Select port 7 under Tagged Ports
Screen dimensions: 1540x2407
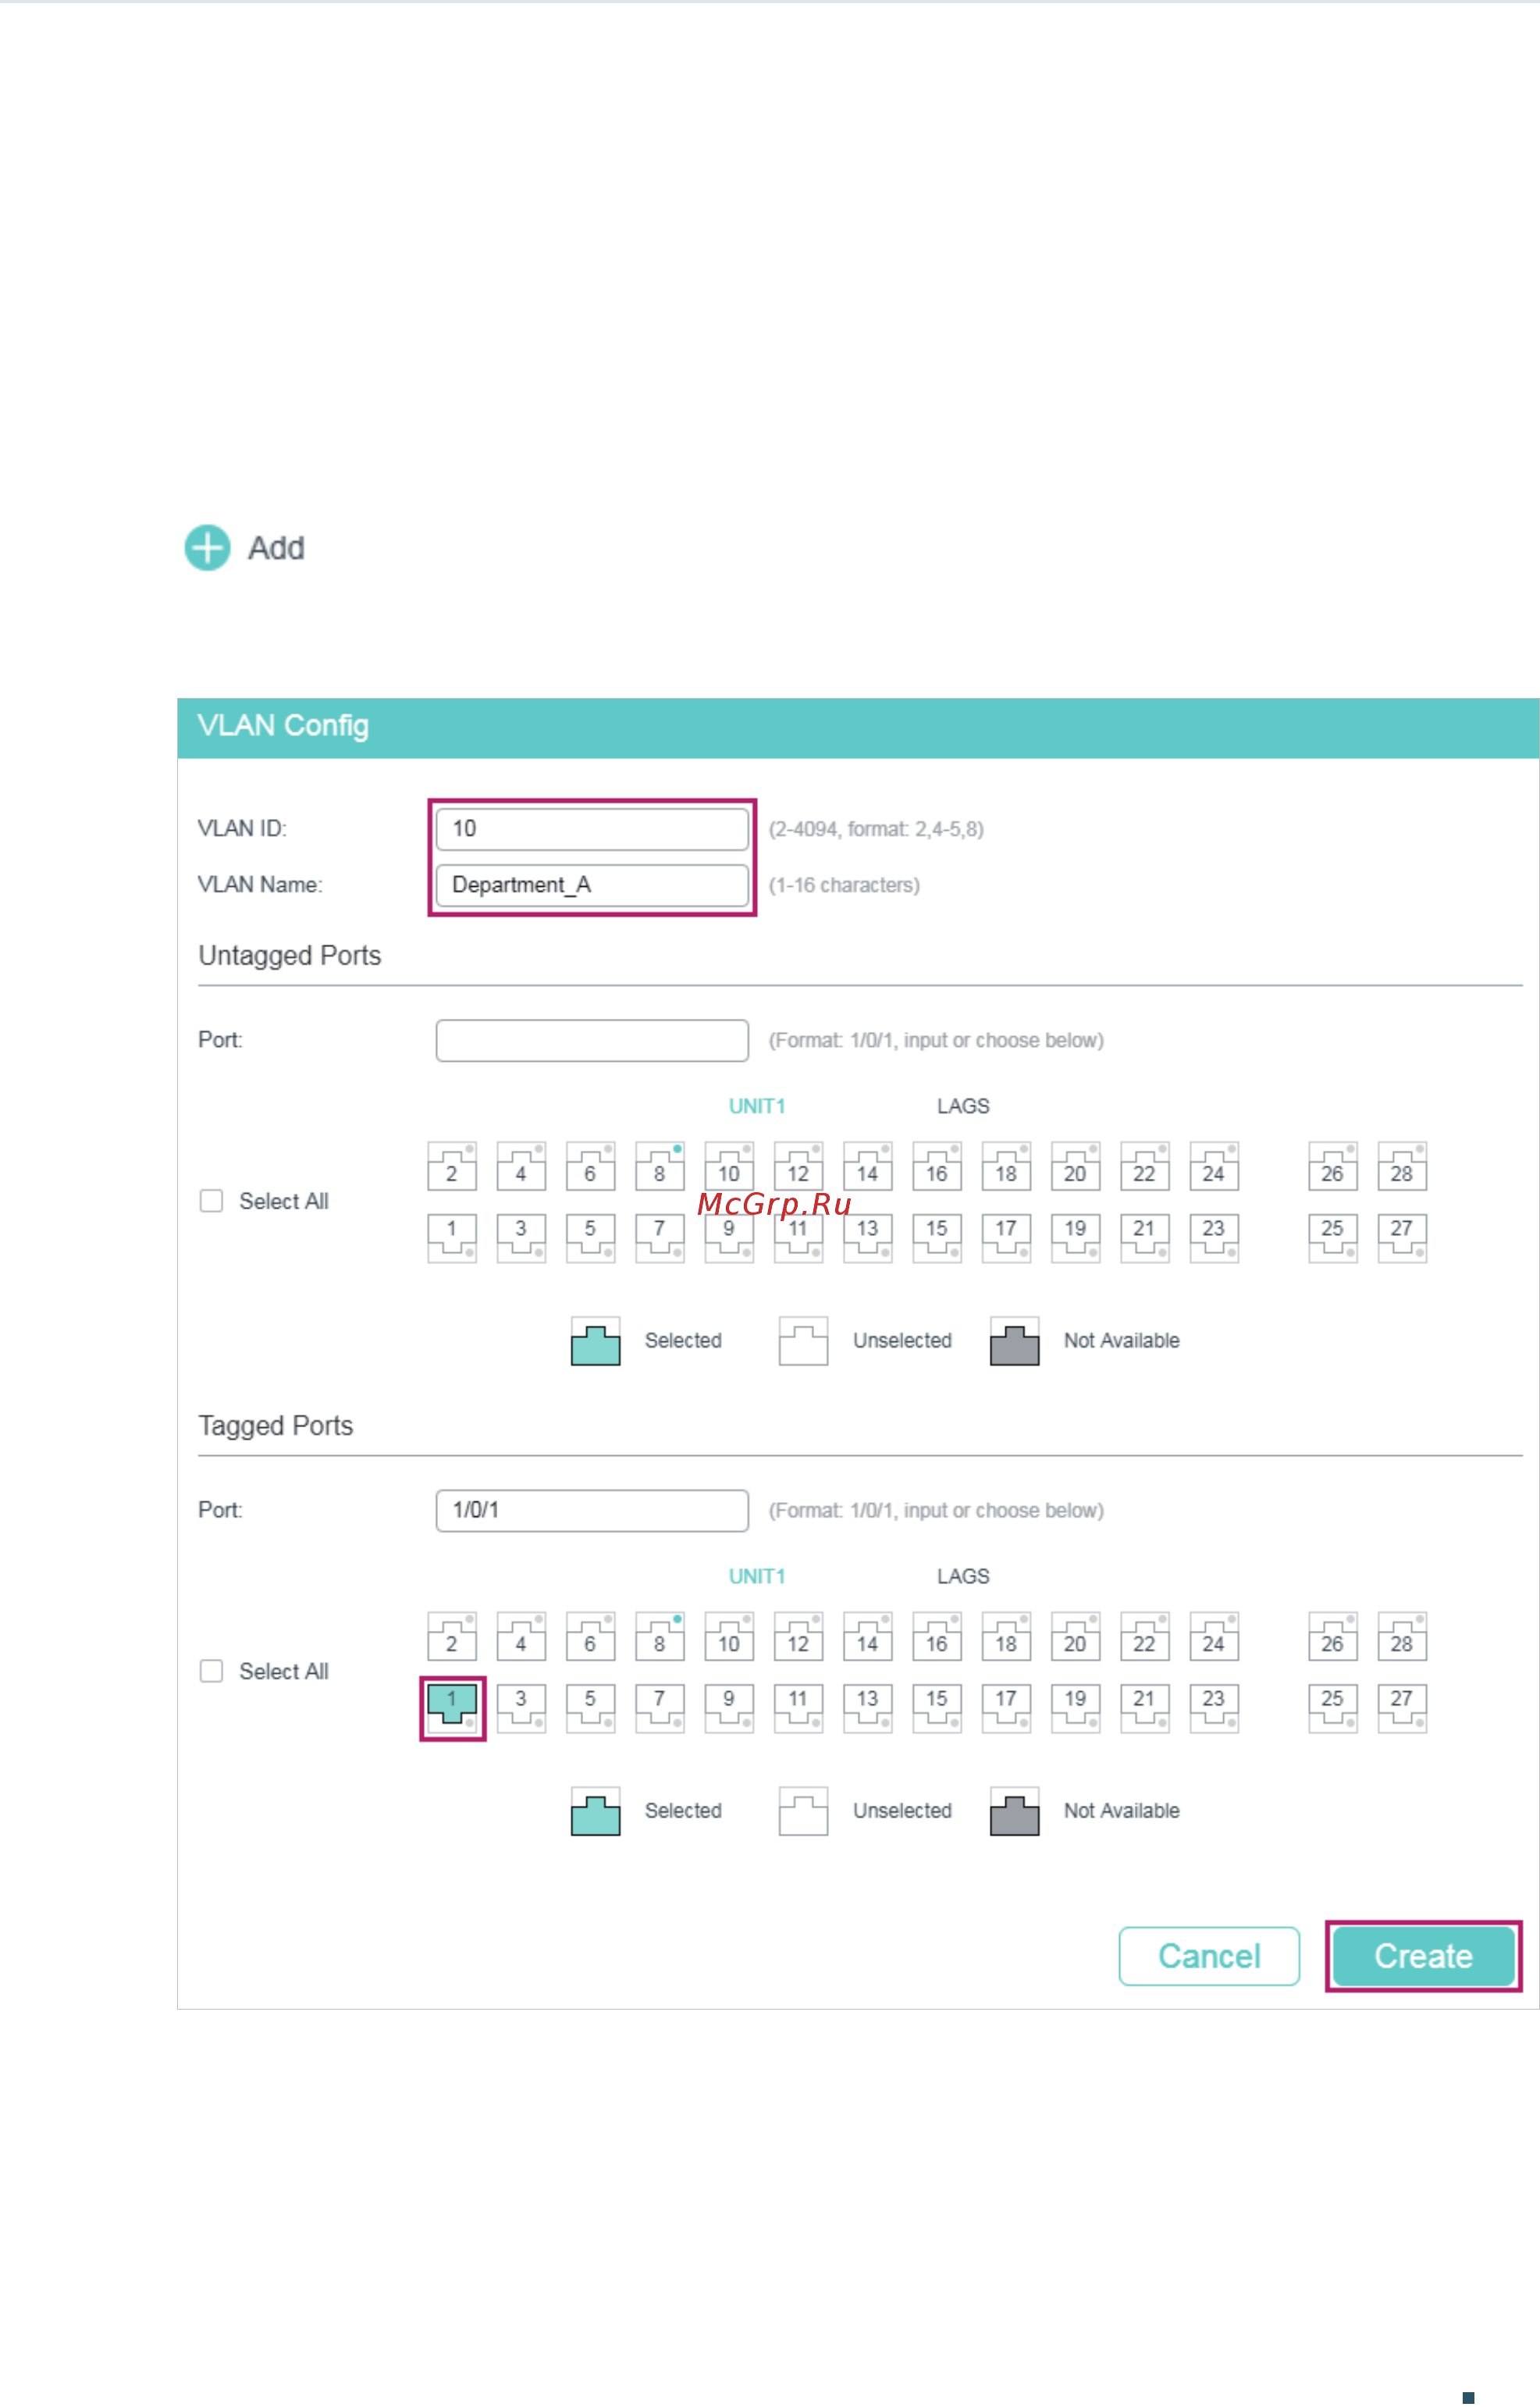point(660,1708)
